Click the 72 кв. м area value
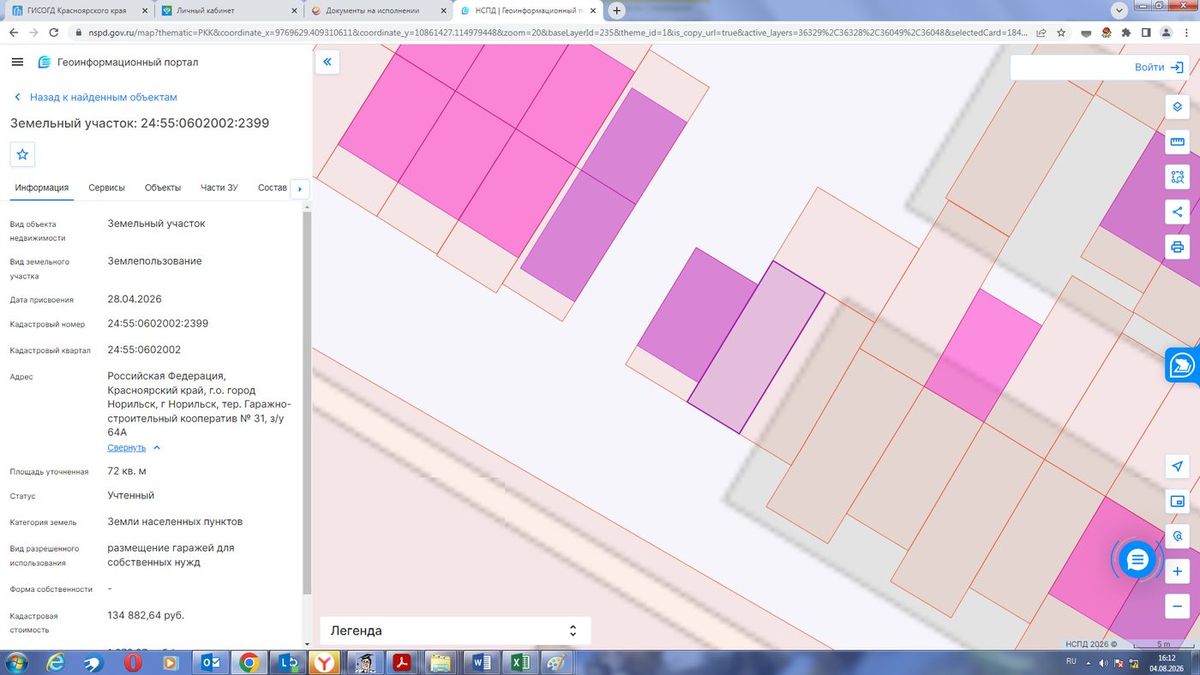Viewport: 1200px width, 675px height. tap(127, 471)
